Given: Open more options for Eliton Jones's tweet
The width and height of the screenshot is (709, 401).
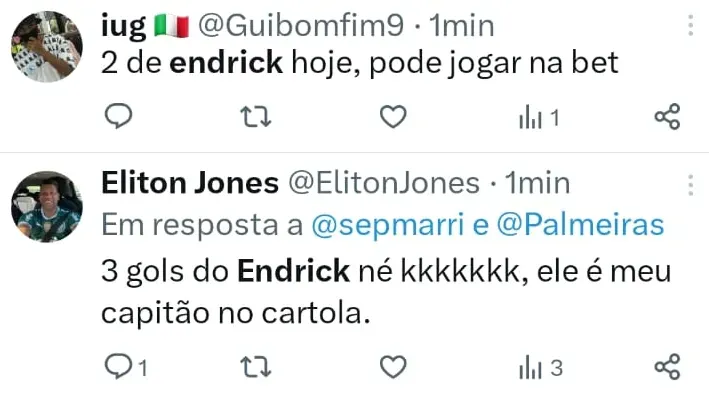Looking at the screenshot, I should [x=690, y=185].
